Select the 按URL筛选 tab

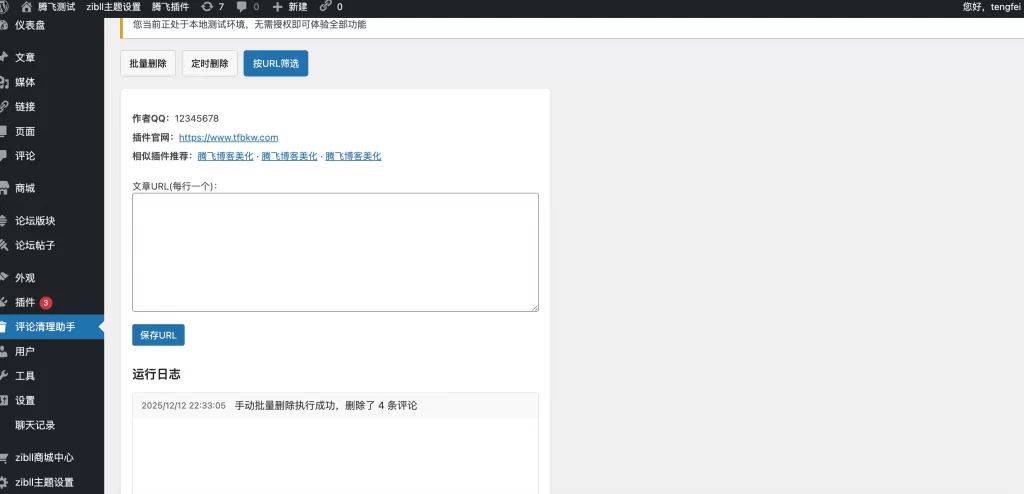[276, 63]
